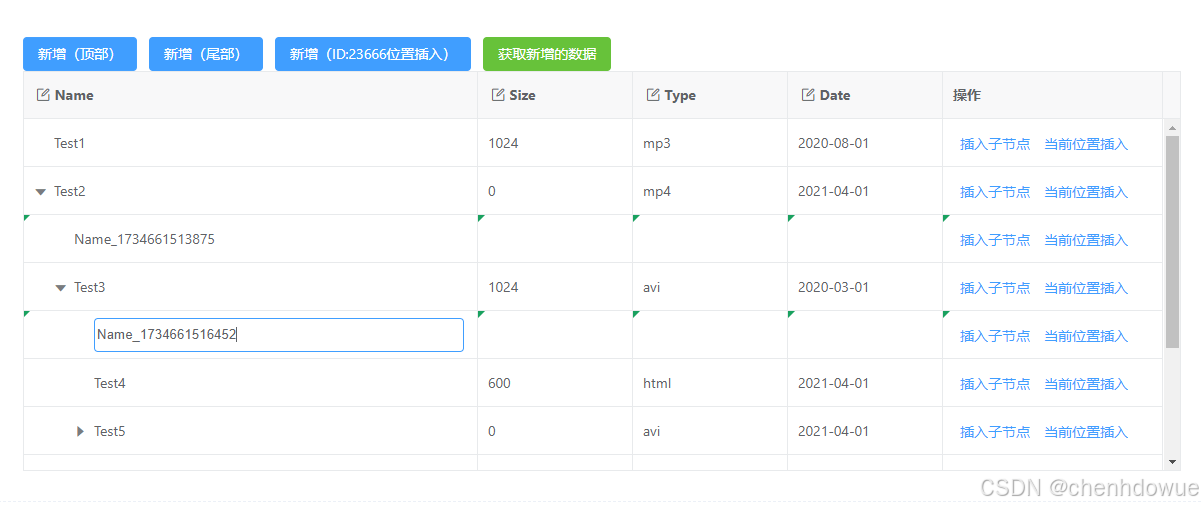The image size is (1203, 507).
Task: Click 新增（尾部）button
Action: pos(206,54)
